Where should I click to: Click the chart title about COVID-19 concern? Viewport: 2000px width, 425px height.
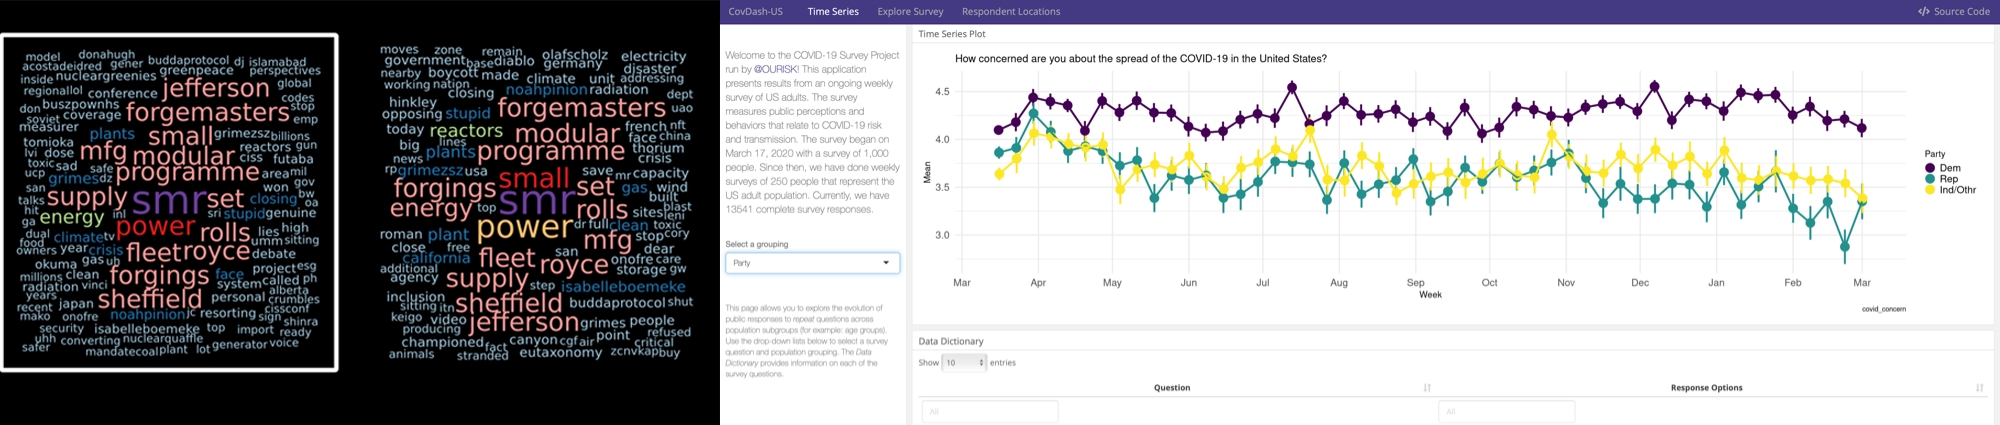click(1141, 59)
